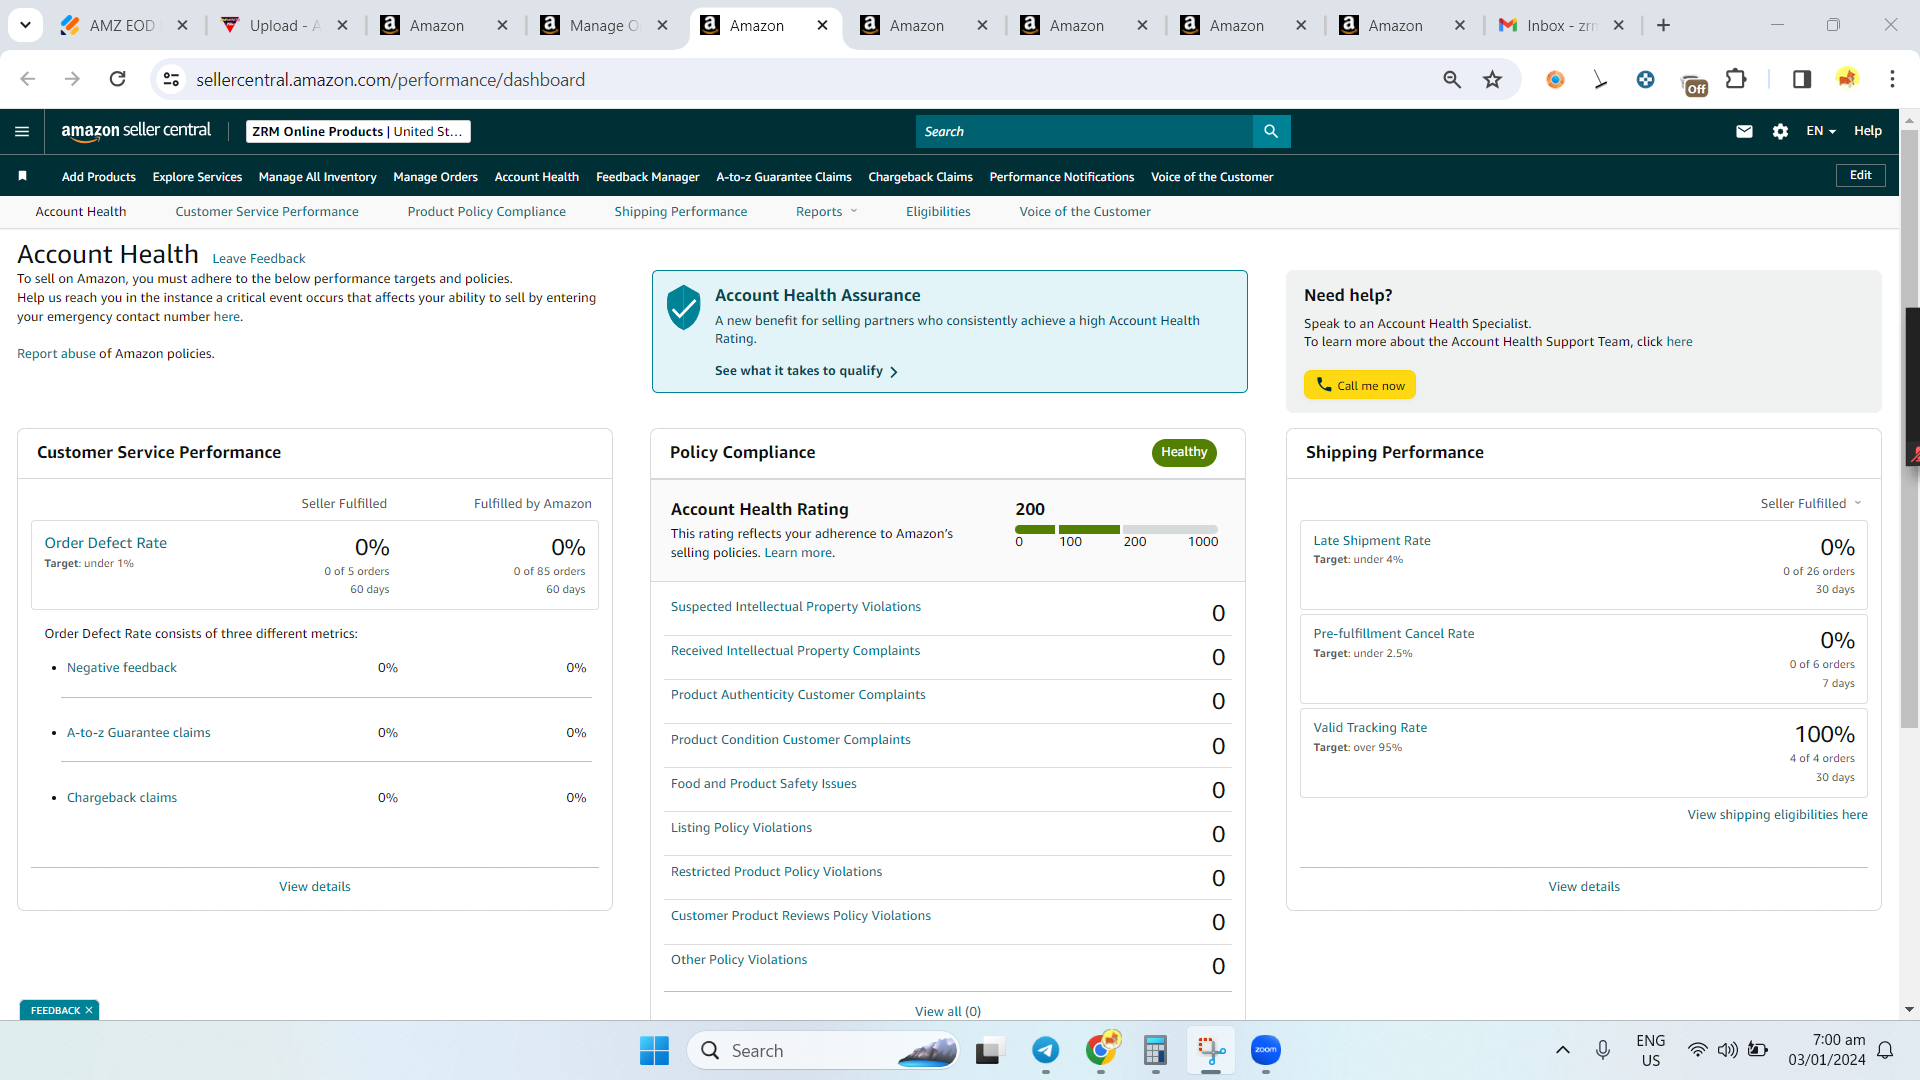Click the Amazon Seller Central logo
Screen dimensions: 1920x1080
pos(136,131)
